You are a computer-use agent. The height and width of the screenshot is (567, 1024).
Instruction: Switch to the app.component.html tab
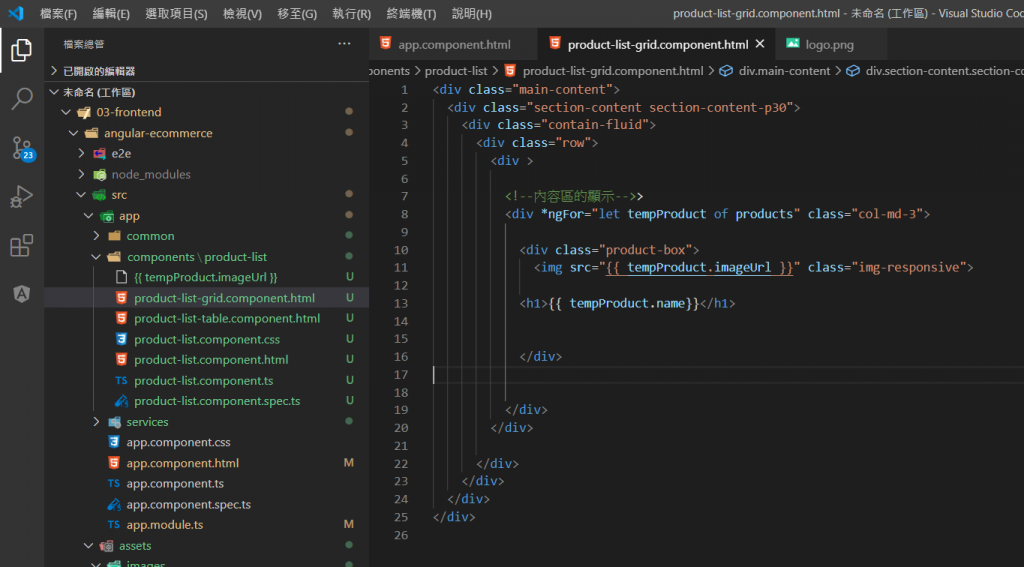click(x=454, y=45)
